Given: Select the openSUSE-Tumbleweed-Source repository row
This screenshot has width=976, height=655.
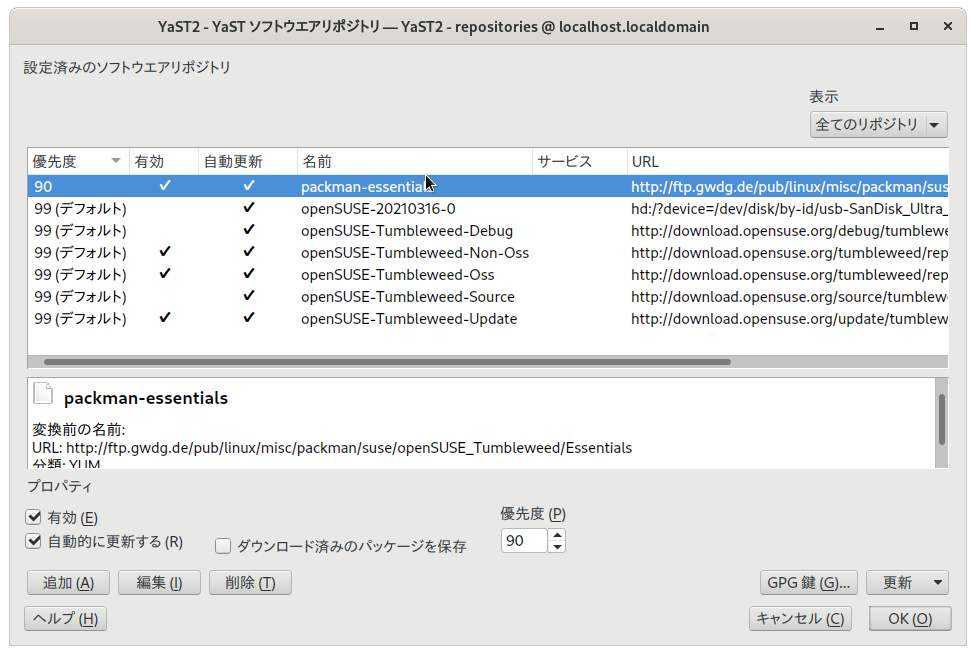Looking at the screenshot, I should [488, 296].
